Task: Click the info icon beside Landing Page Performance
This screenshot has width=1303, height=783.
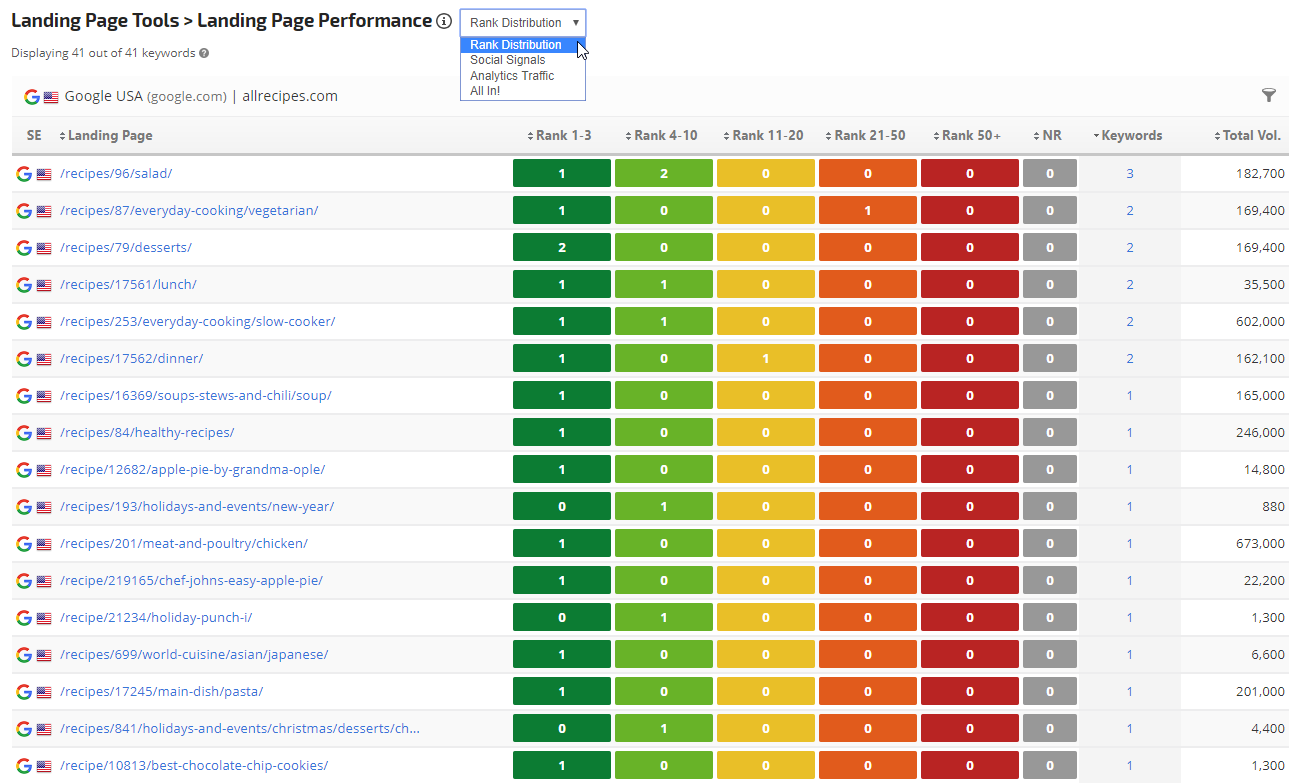Action: [x=444, y=22]
